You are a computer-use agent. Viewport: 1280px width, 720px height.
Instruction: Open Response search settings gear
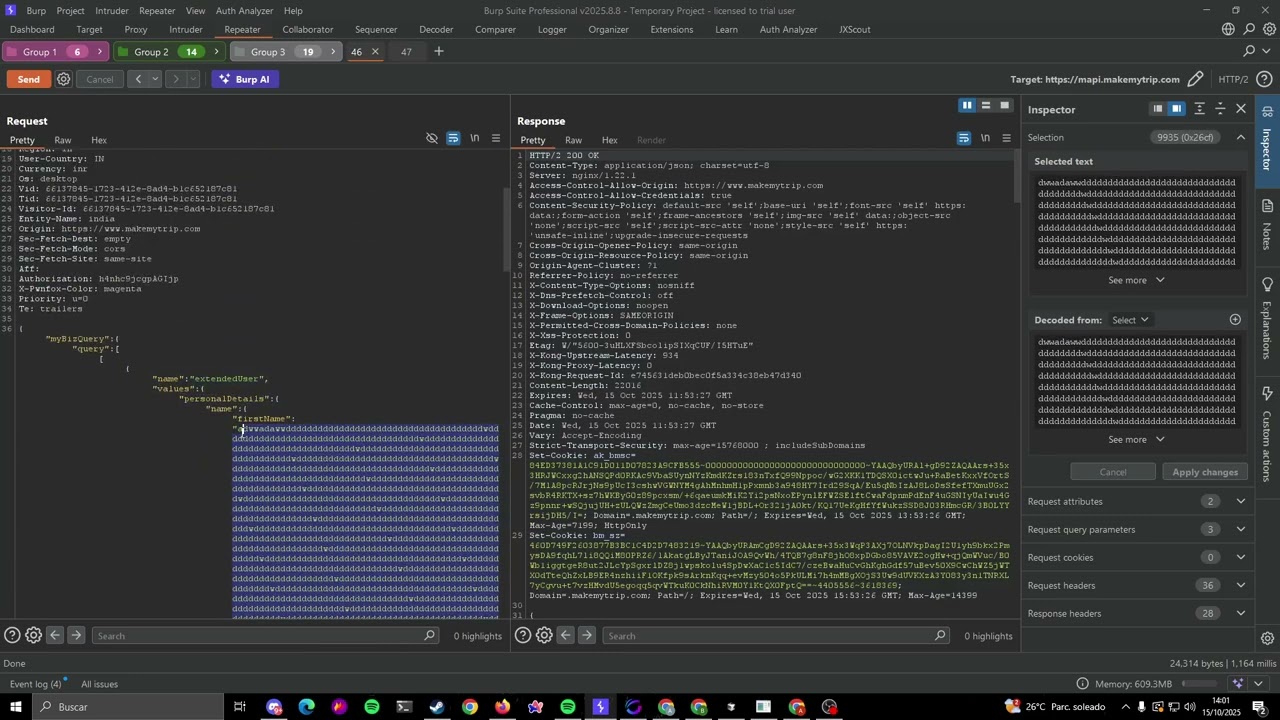click(x=544, y=636)
